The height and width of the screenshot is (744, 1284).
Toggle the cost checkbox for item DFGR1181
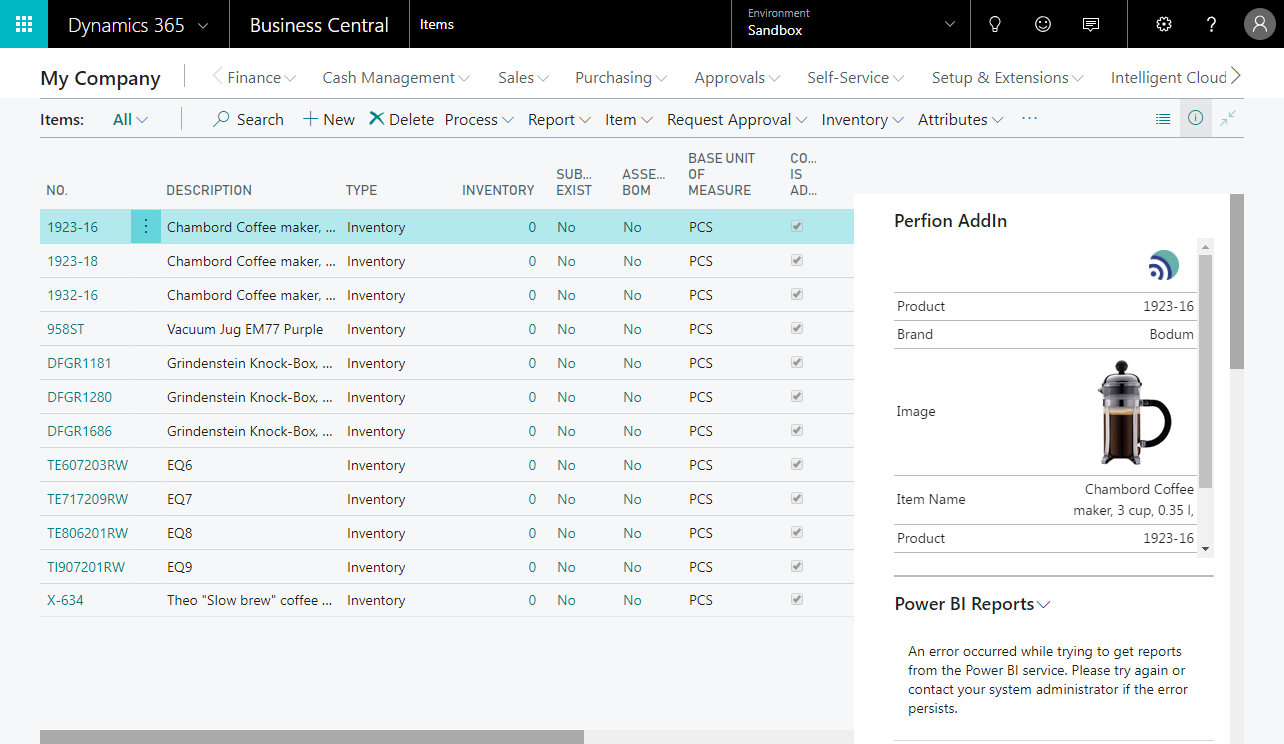pyautogui.click(x=797, y=363)
